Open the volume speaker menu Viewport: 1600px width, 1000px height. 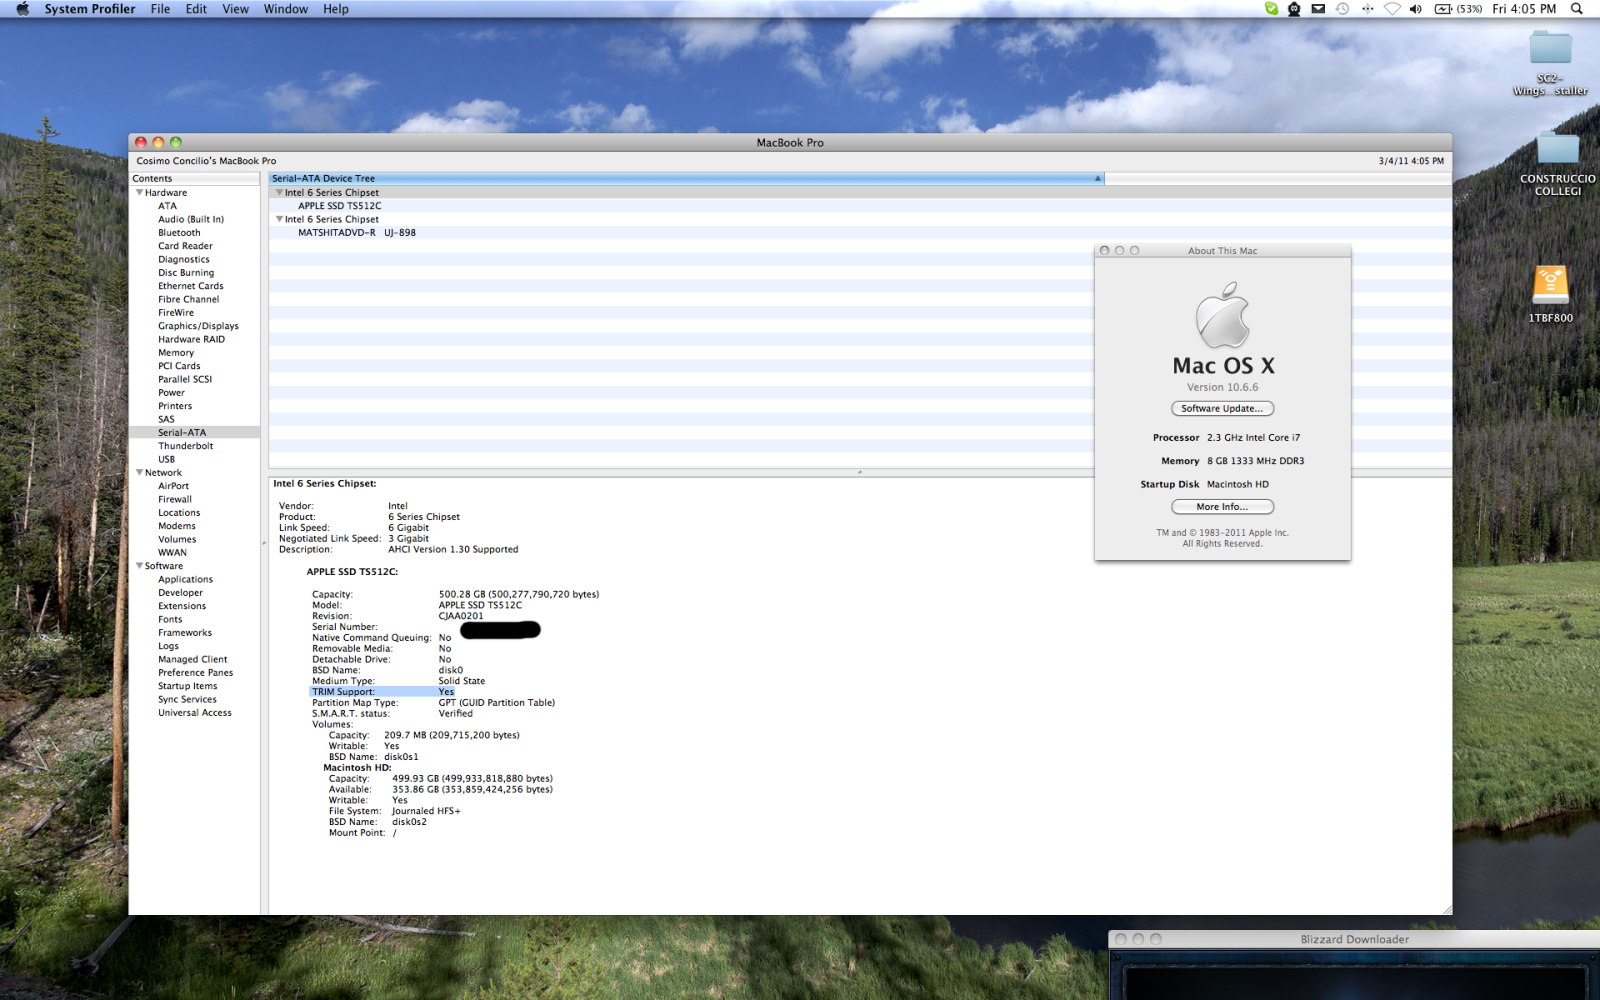[1416, 9]
